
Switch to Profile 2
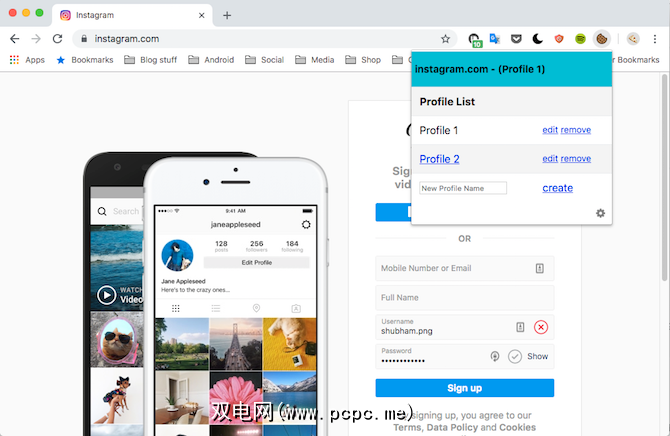[439, 159]
